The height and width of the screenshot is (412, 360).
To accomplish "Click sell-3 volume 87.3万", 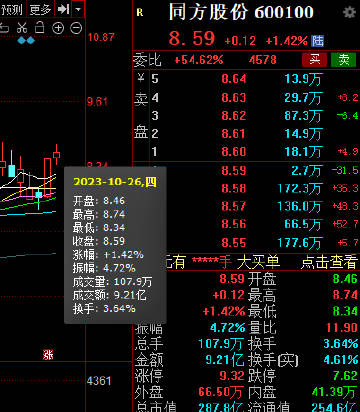I will pos(303,116).
